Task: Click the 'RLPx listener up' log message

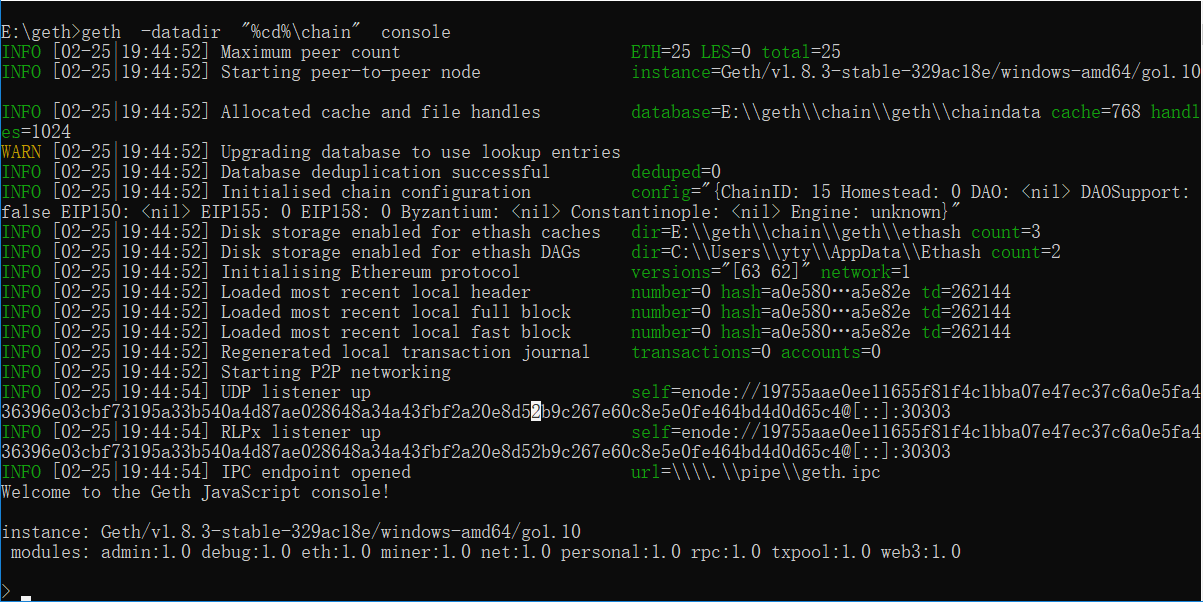Action: click(x=300, y=432)
